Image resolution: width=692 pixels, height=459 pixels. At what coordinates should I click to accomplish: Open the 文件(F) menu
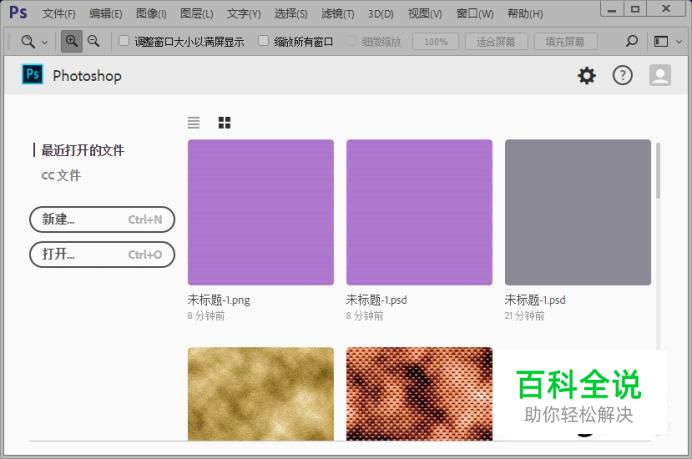pyautogui.click(x=59, y=14)
